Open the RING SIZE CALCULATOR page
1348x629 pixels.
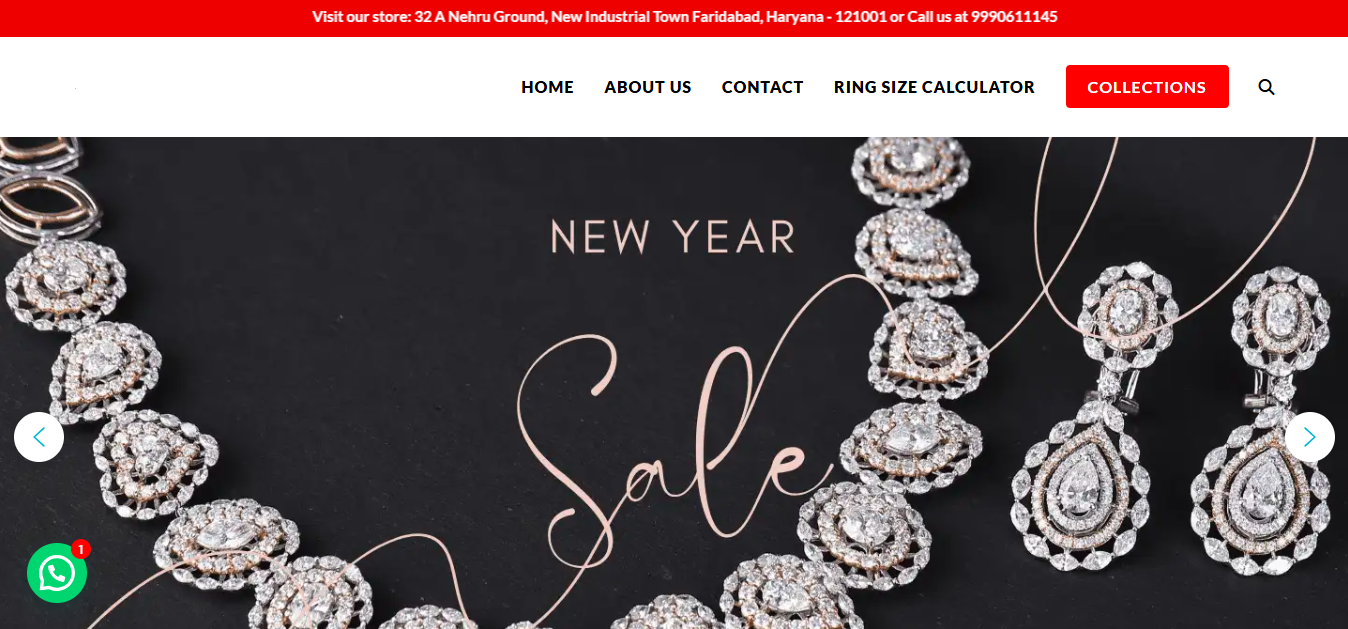(934, 87)
